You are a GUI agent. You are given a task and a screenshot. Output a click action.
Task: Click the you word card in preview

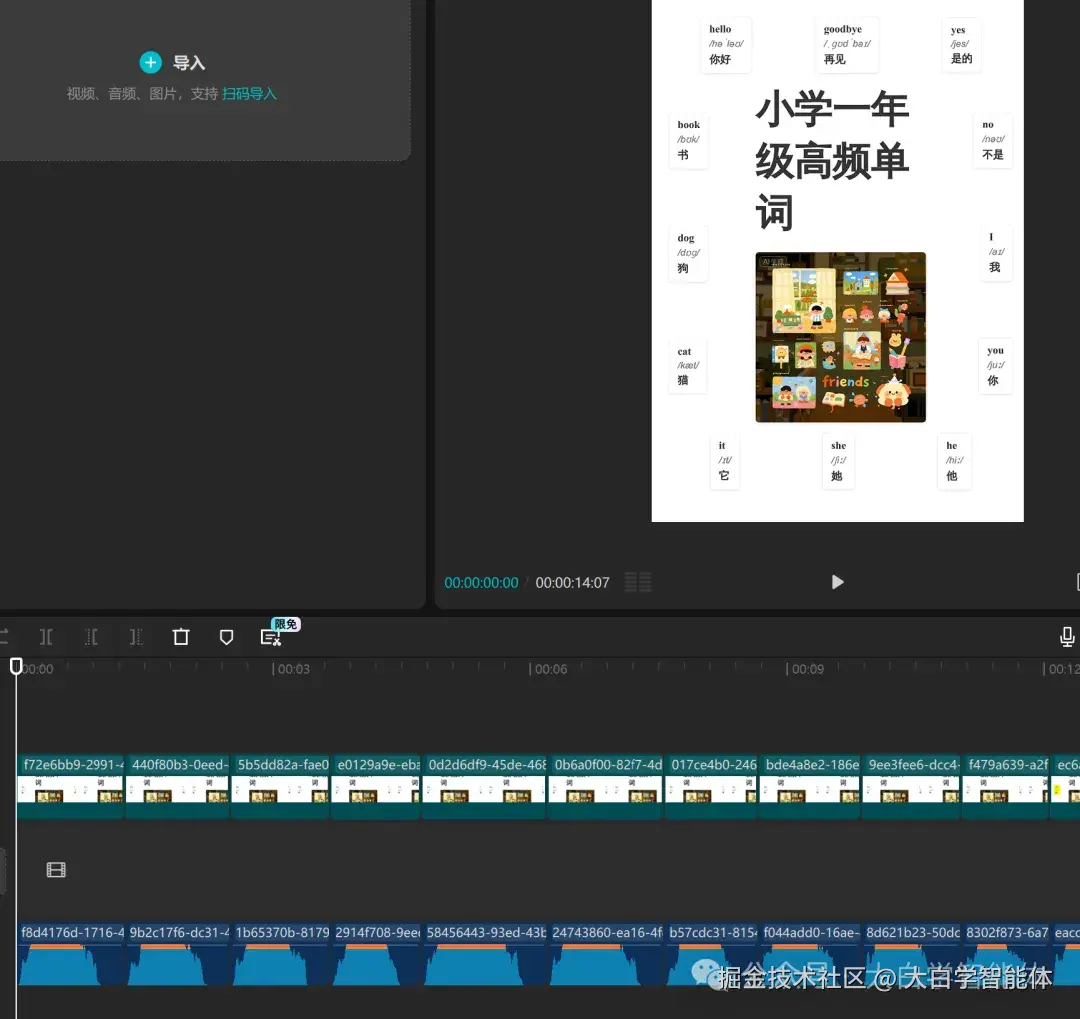point(995,366)
